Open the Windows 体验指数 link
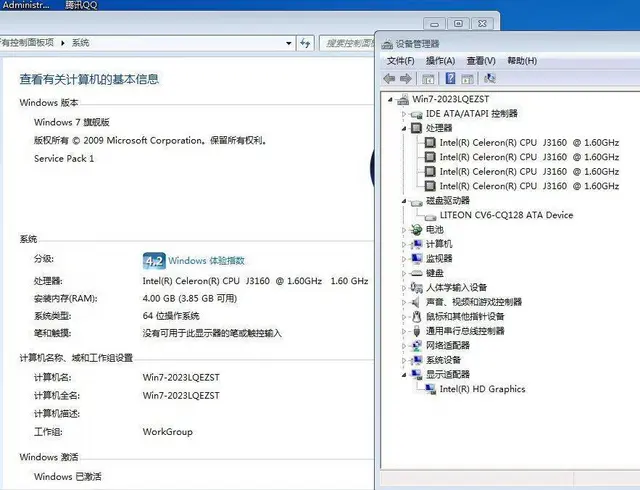Image resolution: width=640 pixels, height=490 pixels. coord(206,261)
